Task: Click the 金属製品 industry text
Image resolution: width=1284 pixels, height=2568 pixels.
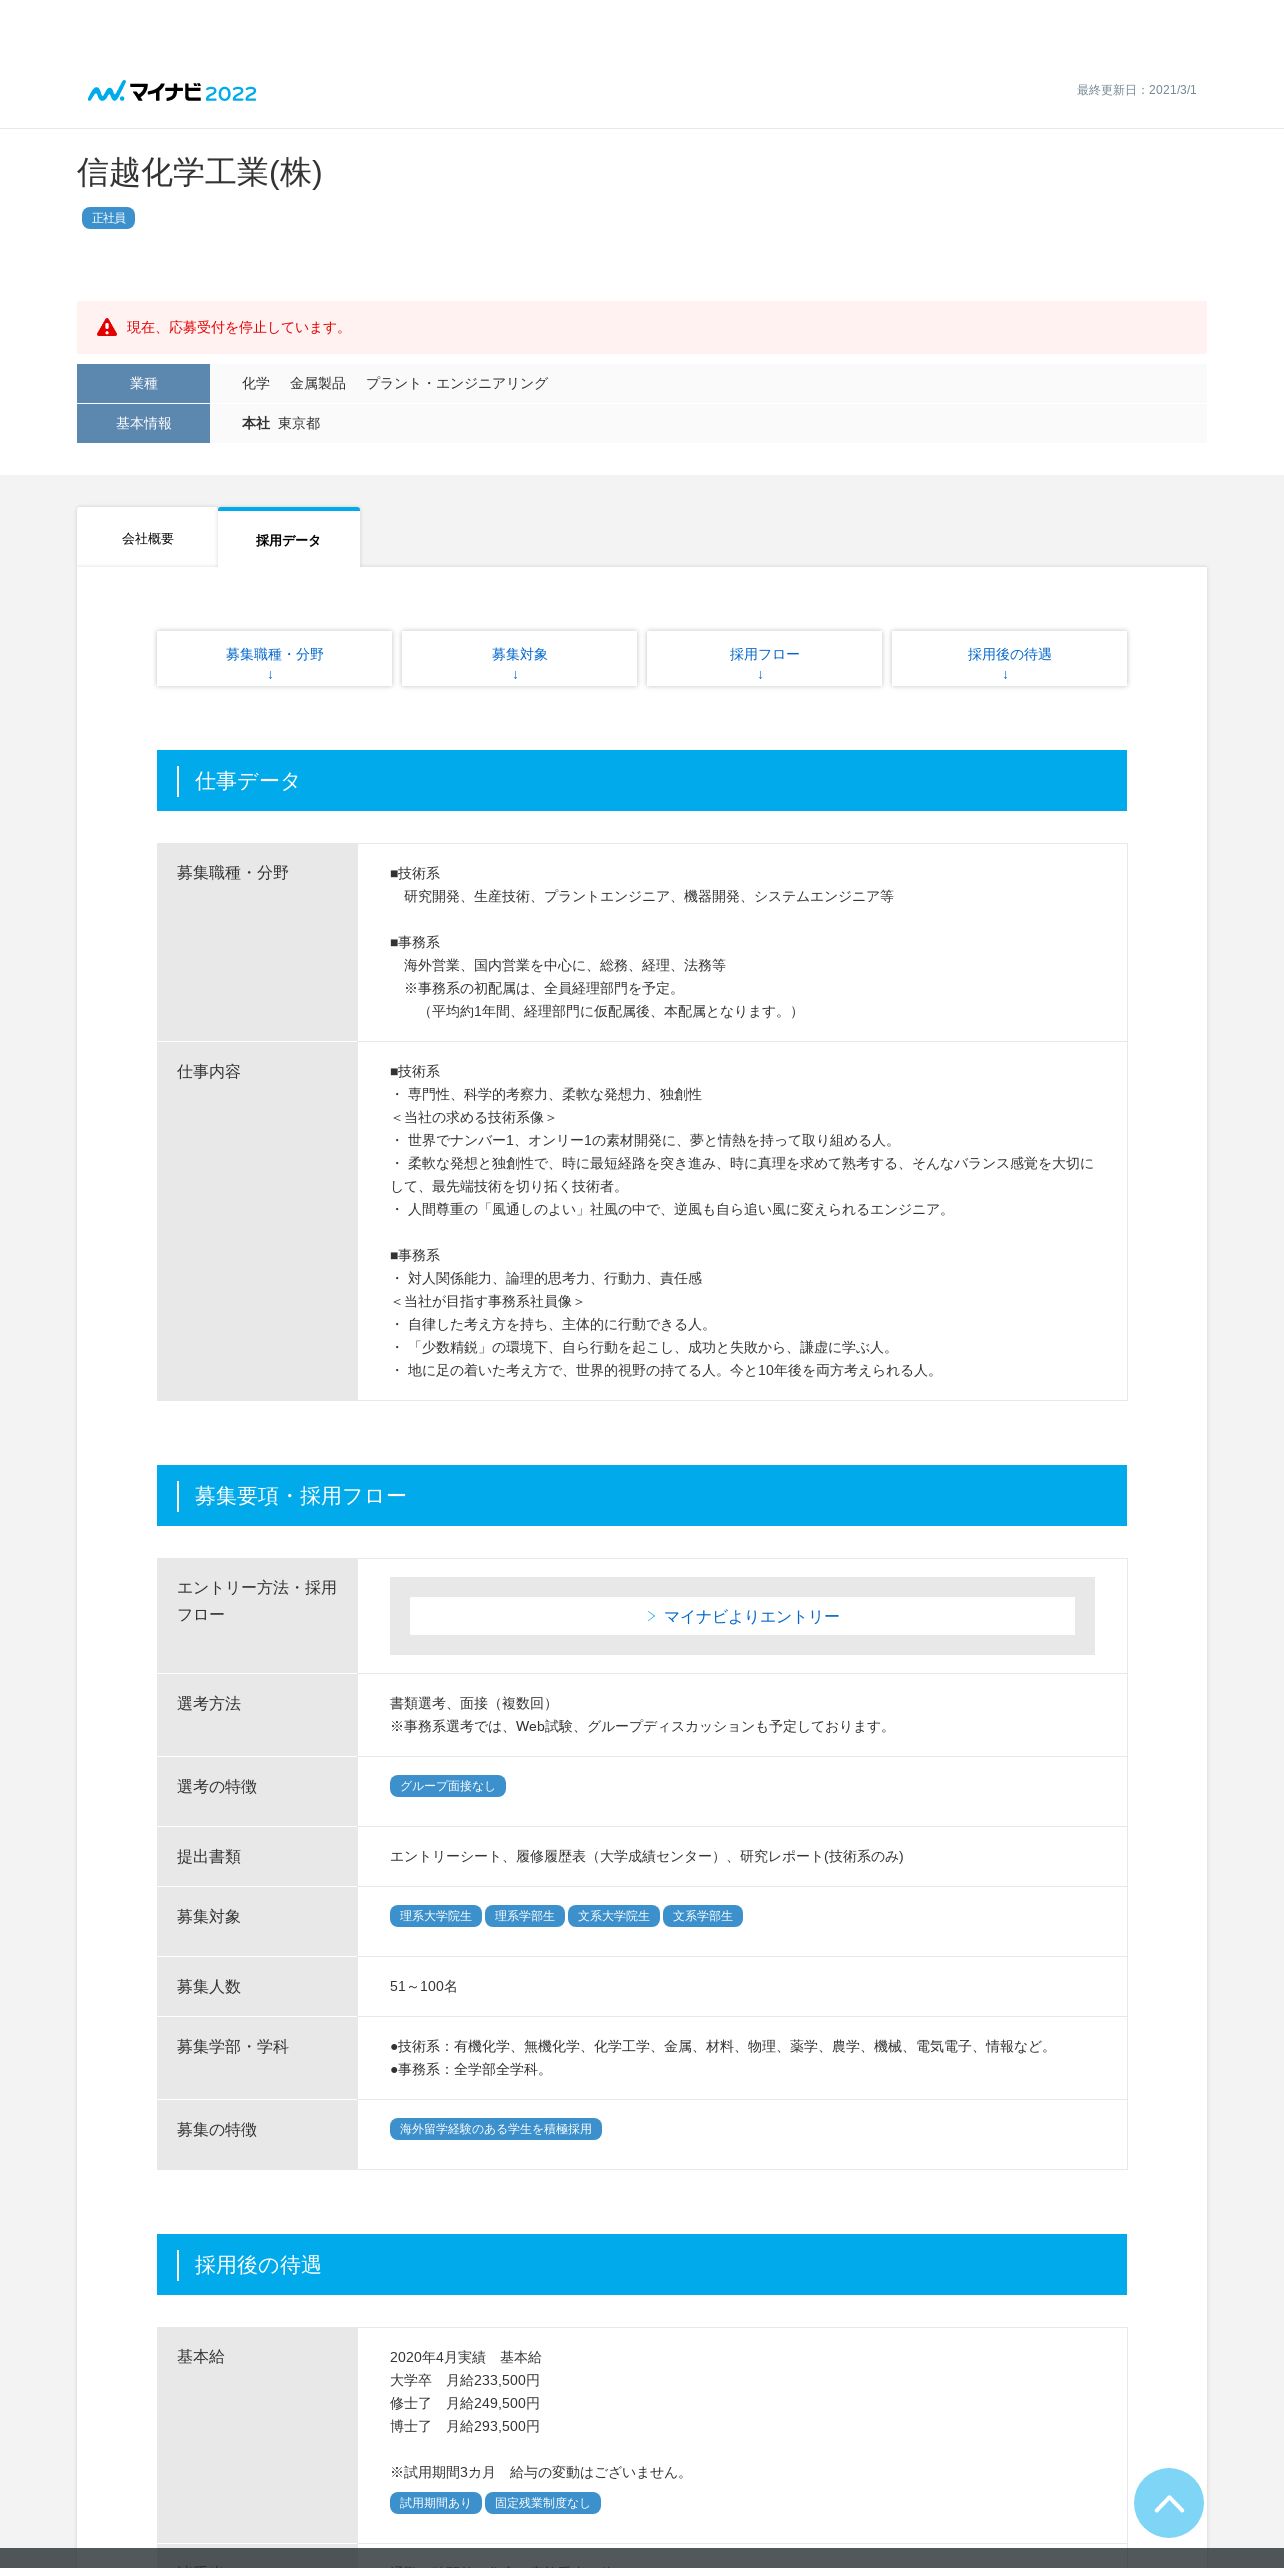Action: coord(318,383)
